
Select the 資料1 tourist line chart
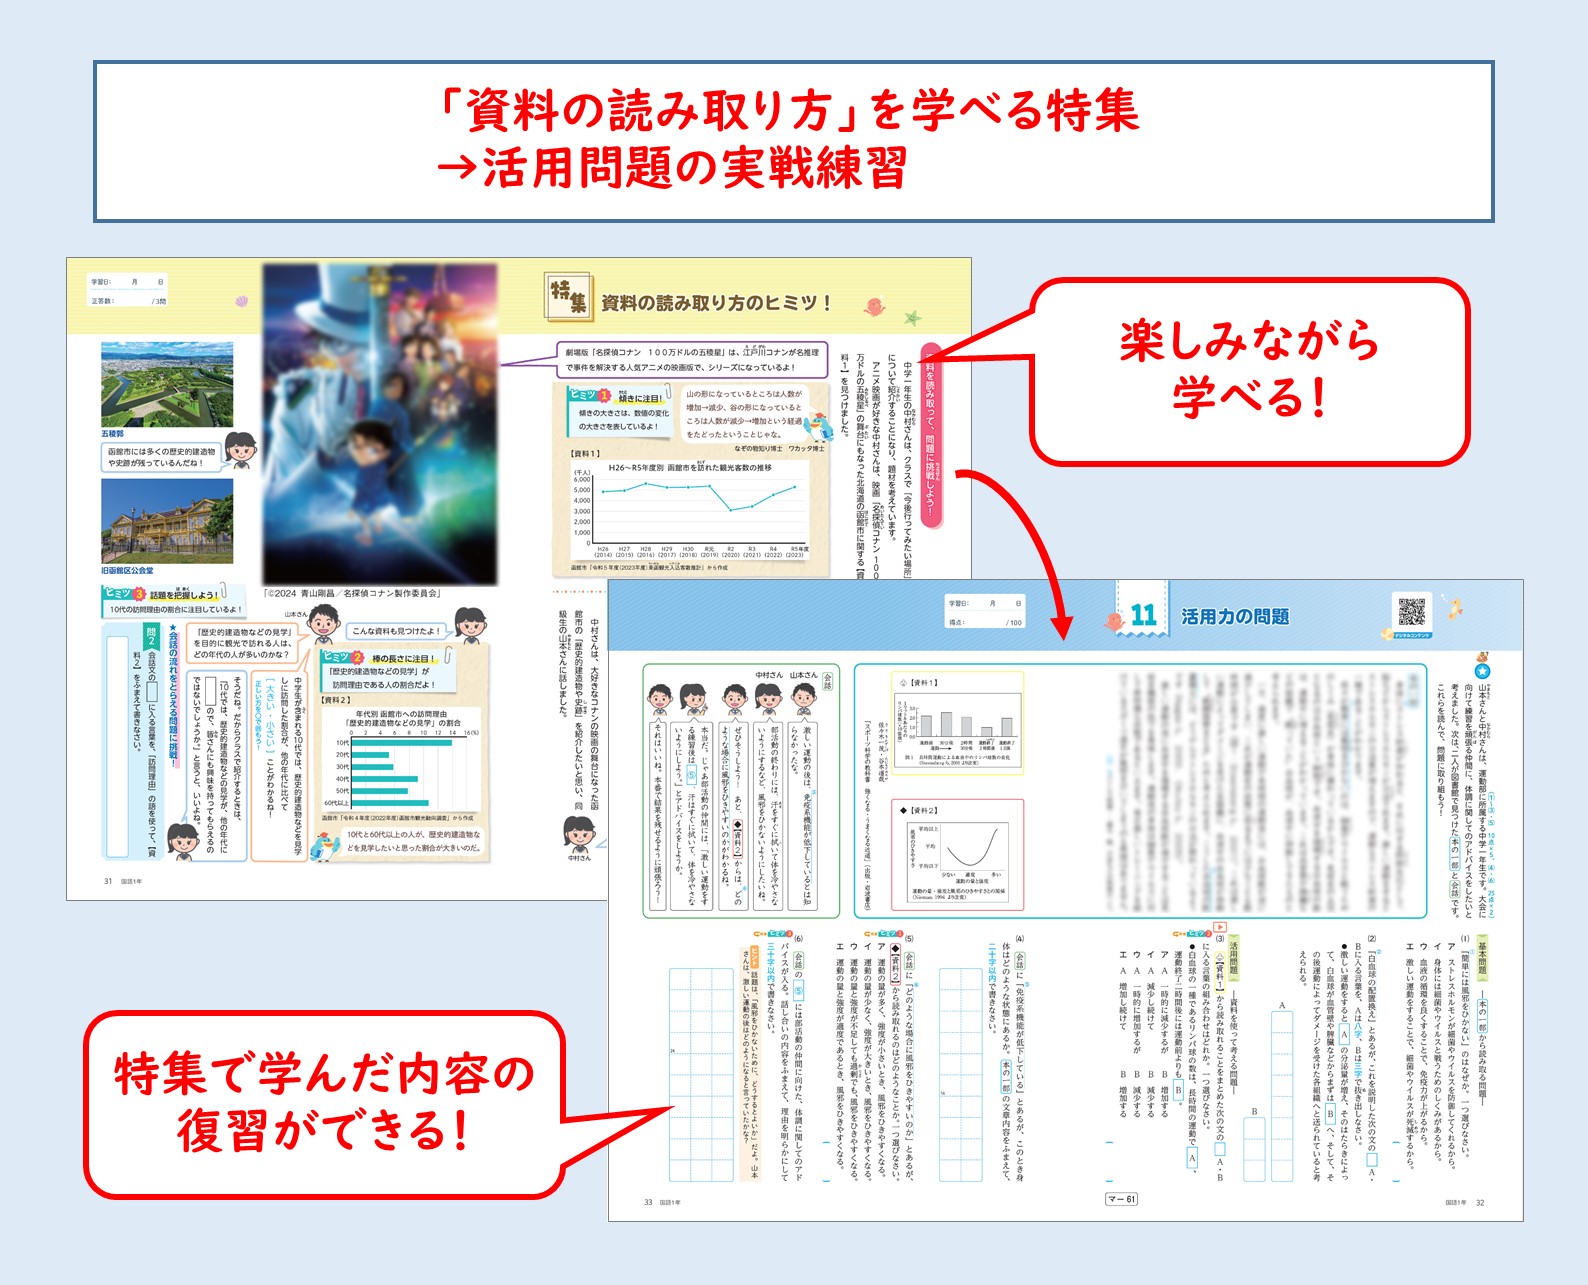click(x=690, y=509)
